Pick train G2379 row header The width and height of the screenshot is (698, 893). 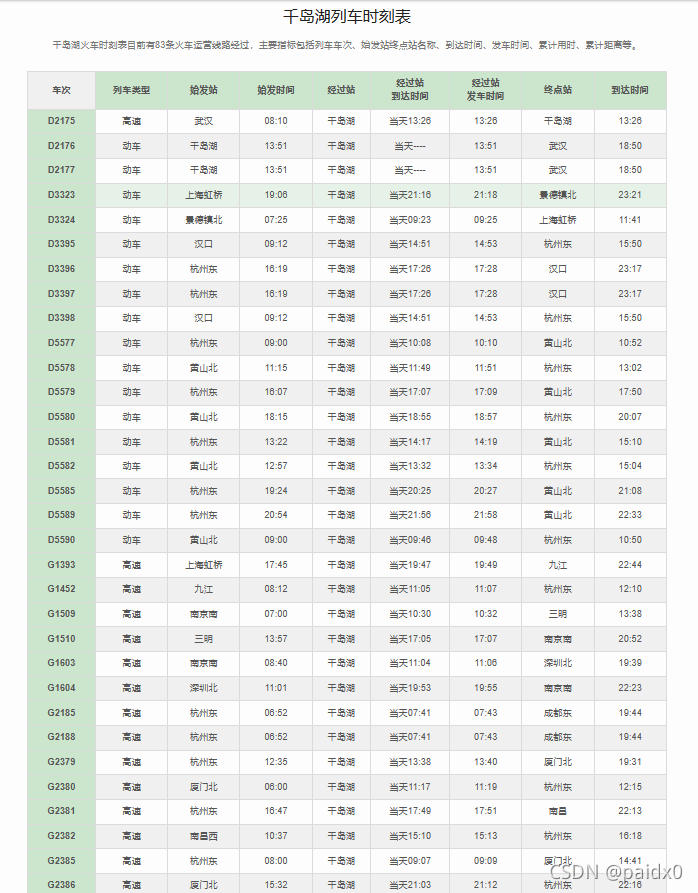pyautogui.click(x=61, y=762)
